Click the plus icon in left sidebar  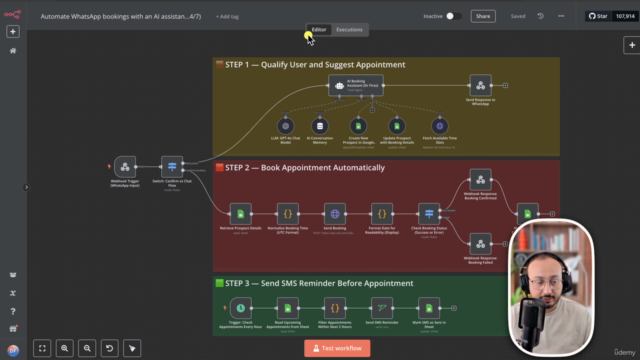13,31
